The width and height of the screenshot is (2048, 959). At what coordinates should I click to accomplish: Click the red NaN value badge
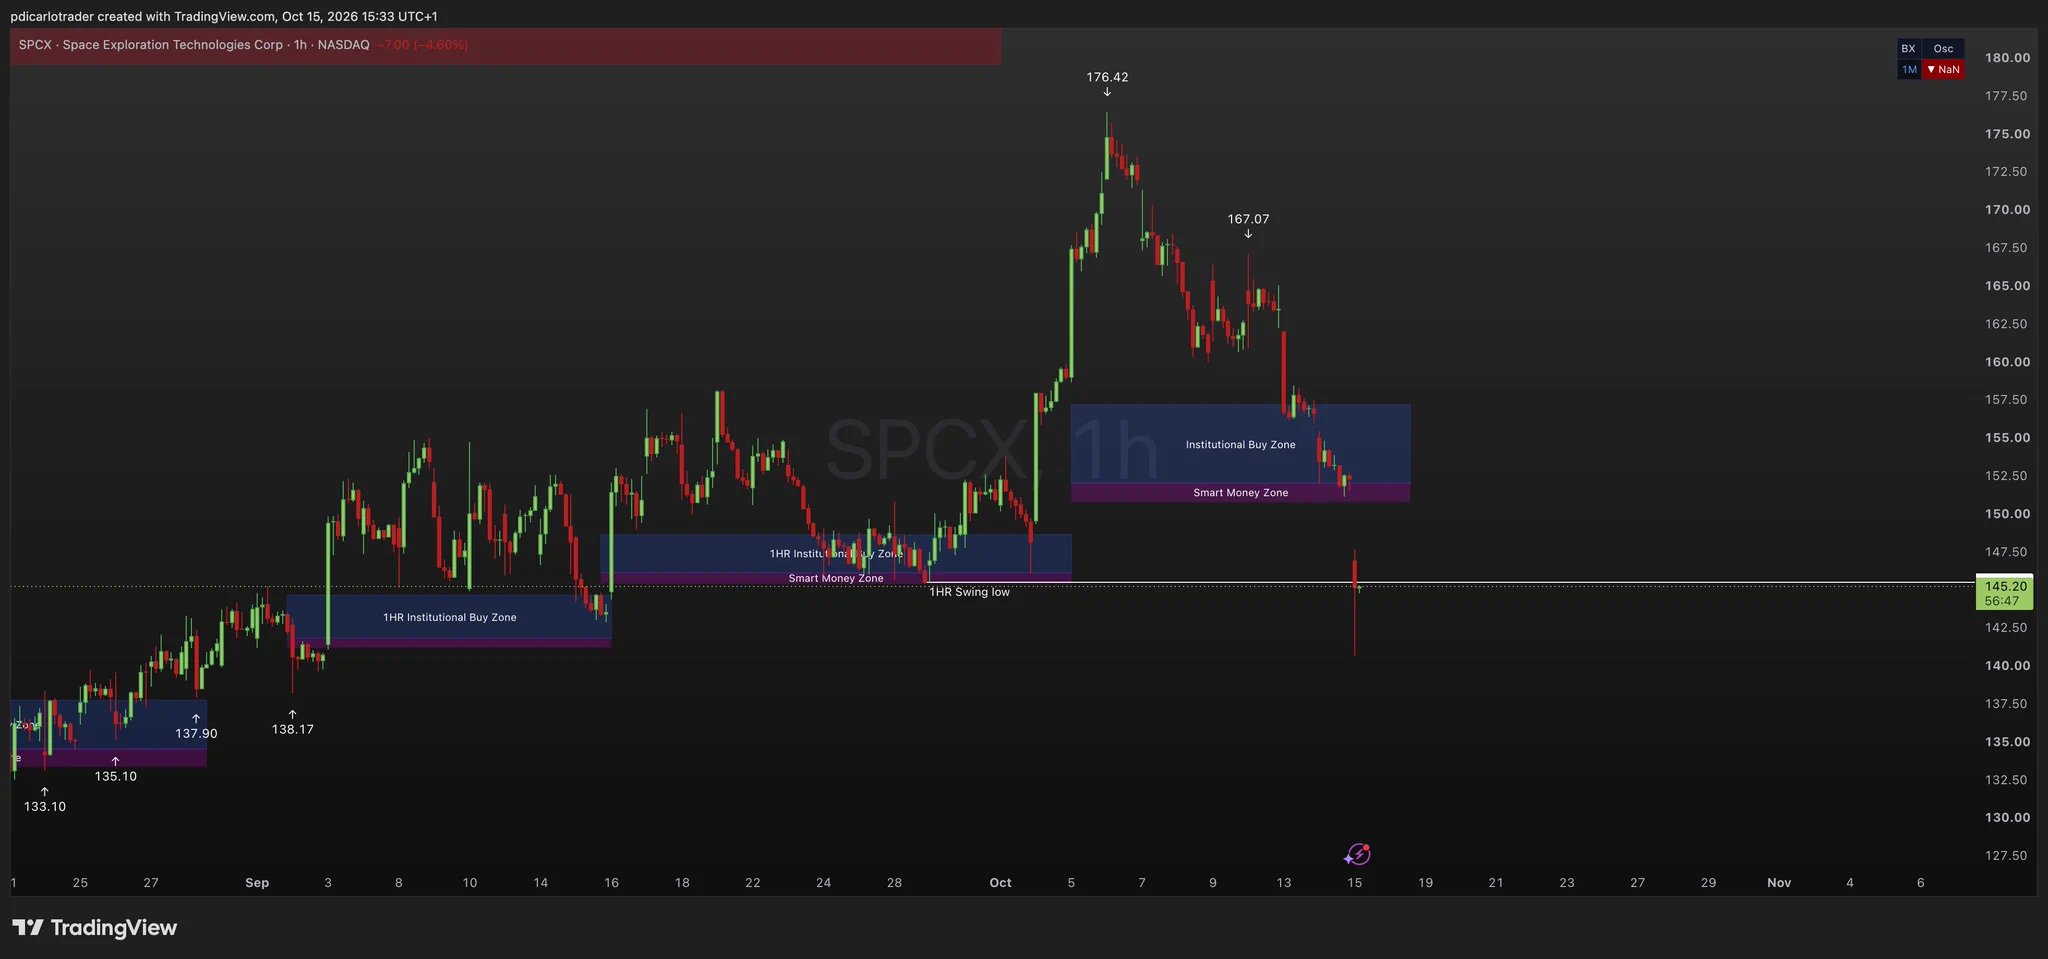coord(1943,70)
